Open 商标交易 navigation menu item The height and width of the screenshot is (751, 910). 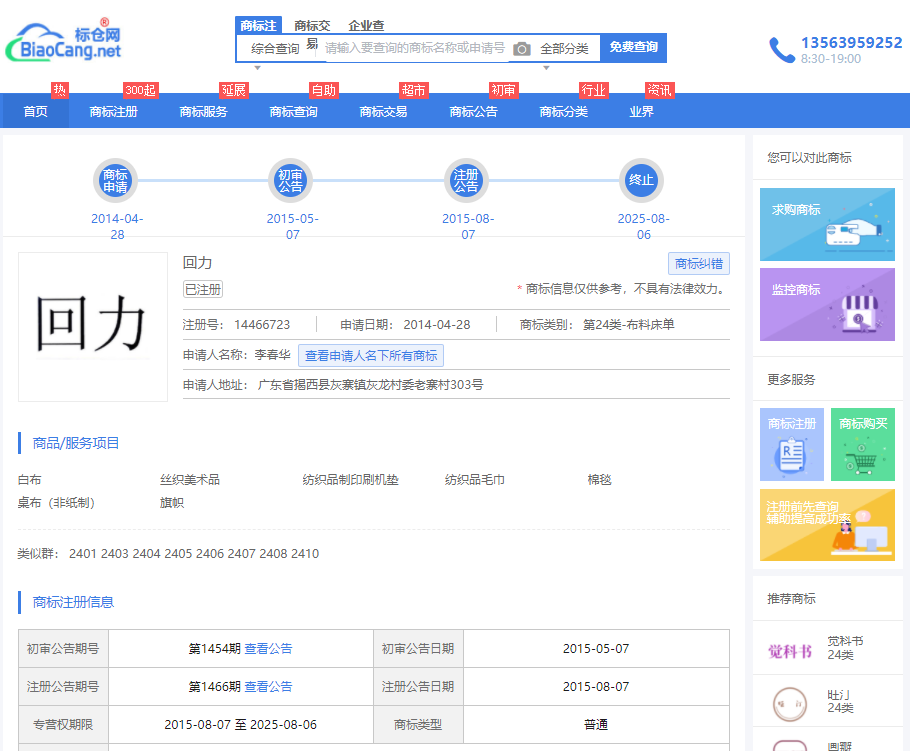coord(384,111)
